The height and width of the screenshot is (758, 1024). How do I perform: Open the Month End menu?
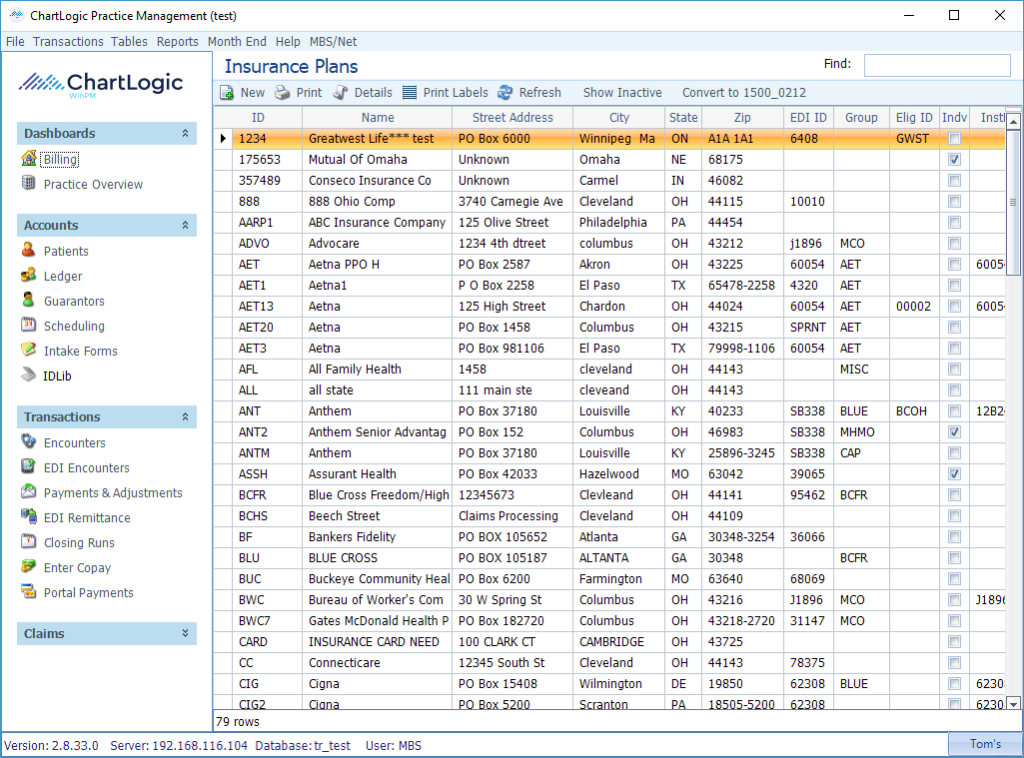237,42
